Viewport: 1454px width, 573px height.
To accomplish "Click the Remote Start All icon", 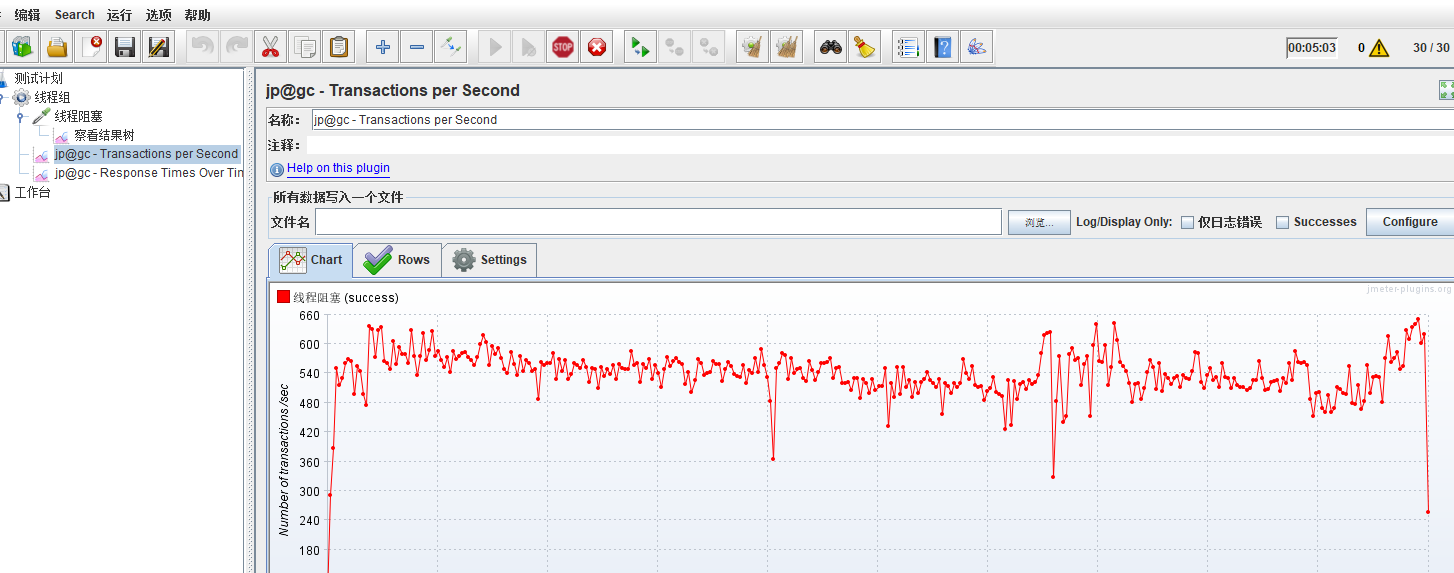I will 640,46.
